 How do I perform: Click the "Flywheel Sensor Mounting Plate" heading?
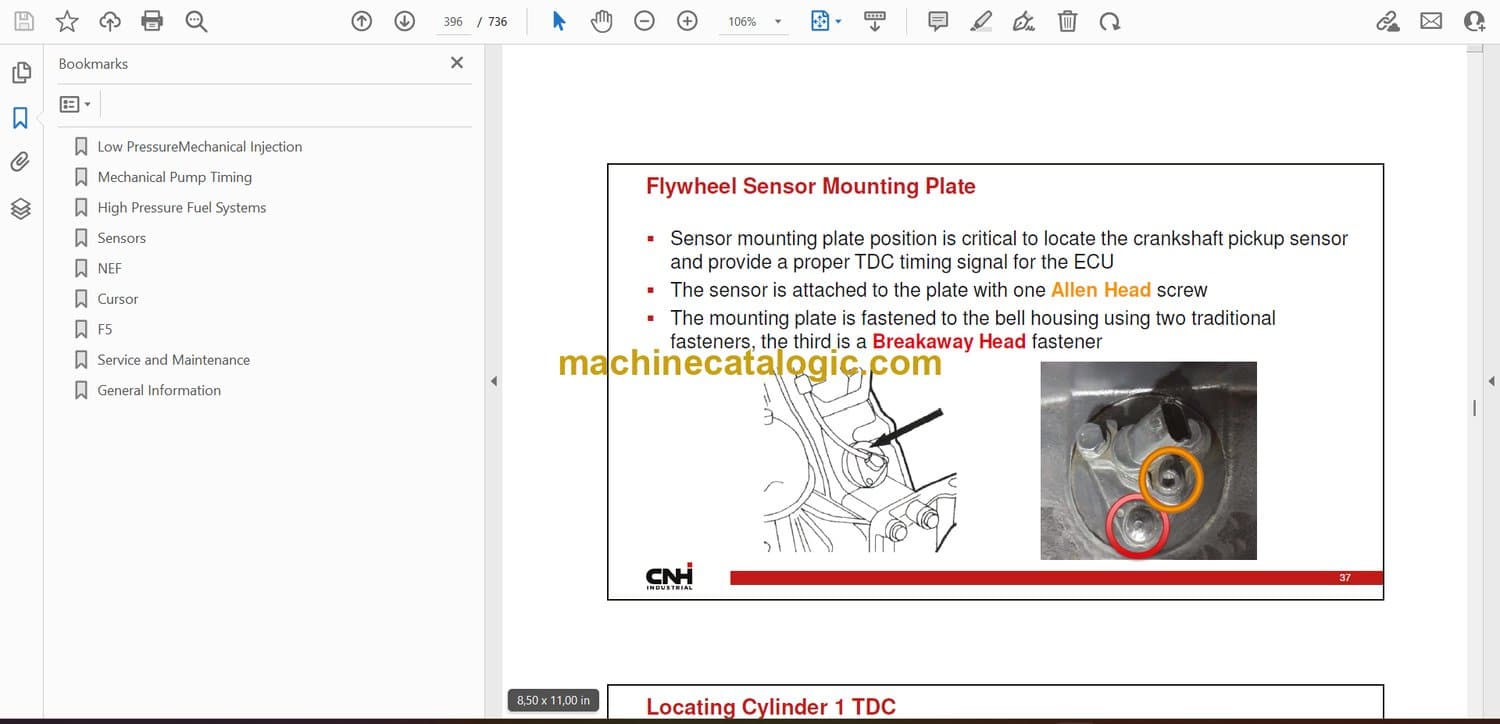811,187
